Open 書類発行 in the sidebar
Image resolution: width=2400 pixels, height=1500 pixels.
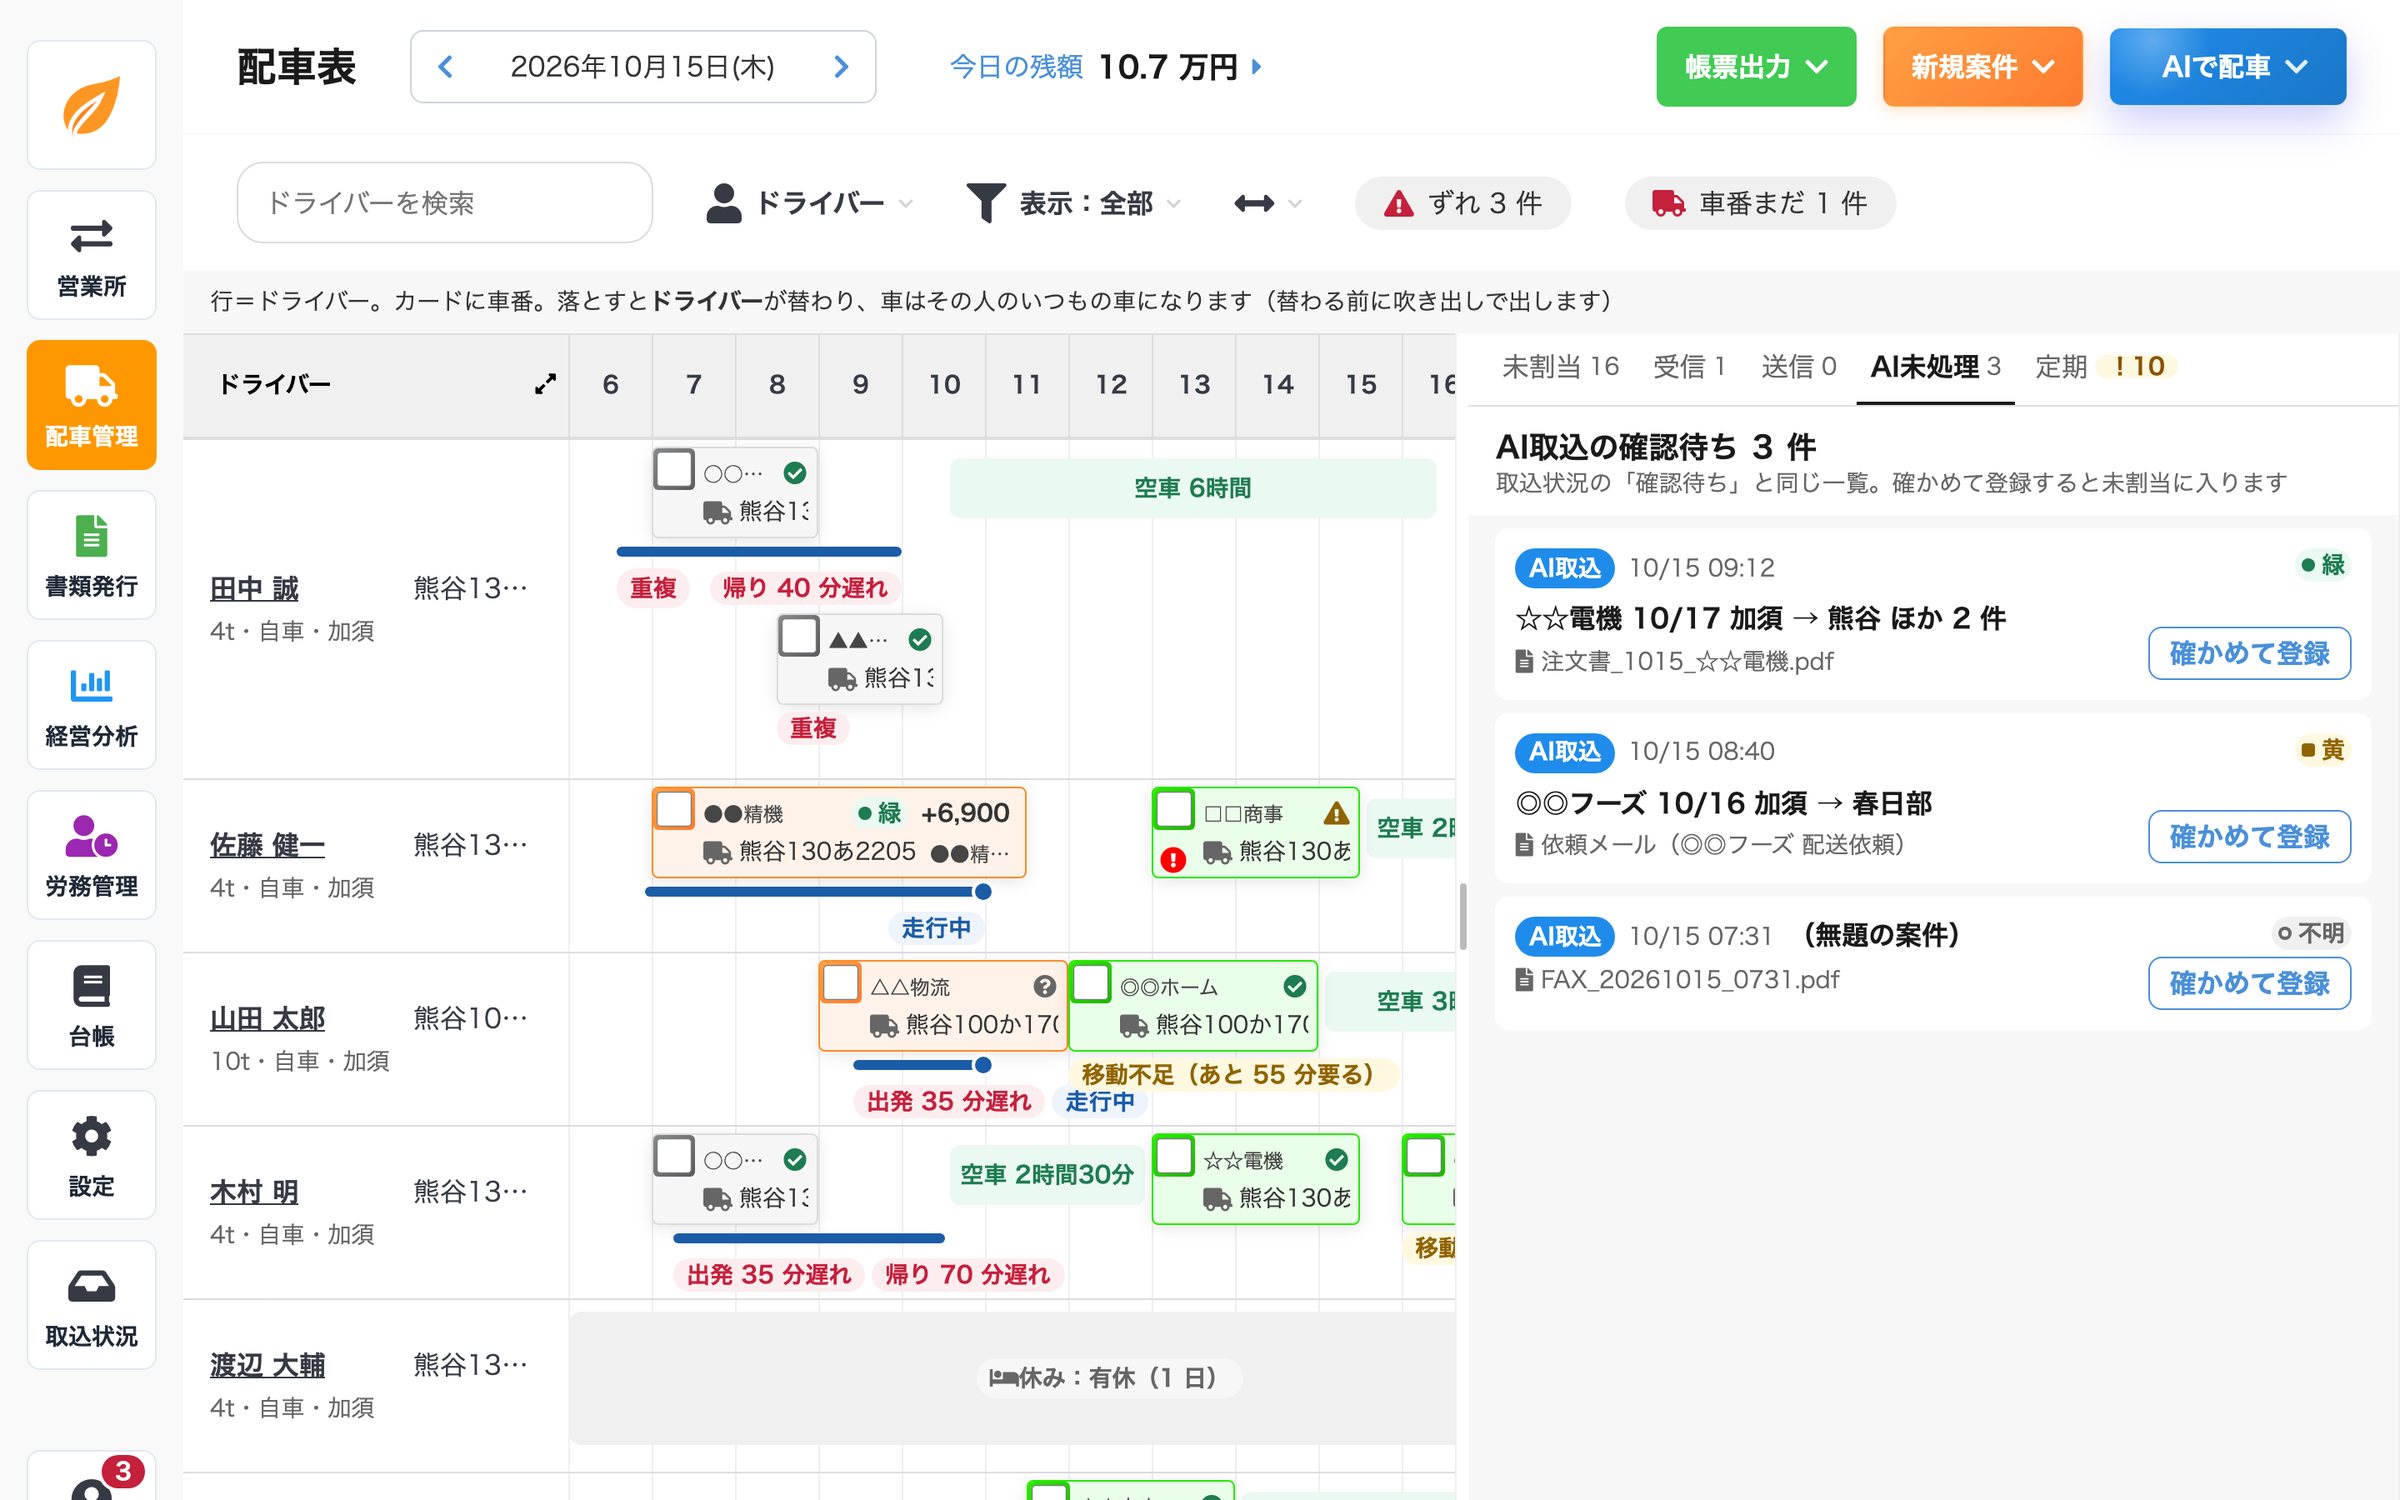pos(91,555)
